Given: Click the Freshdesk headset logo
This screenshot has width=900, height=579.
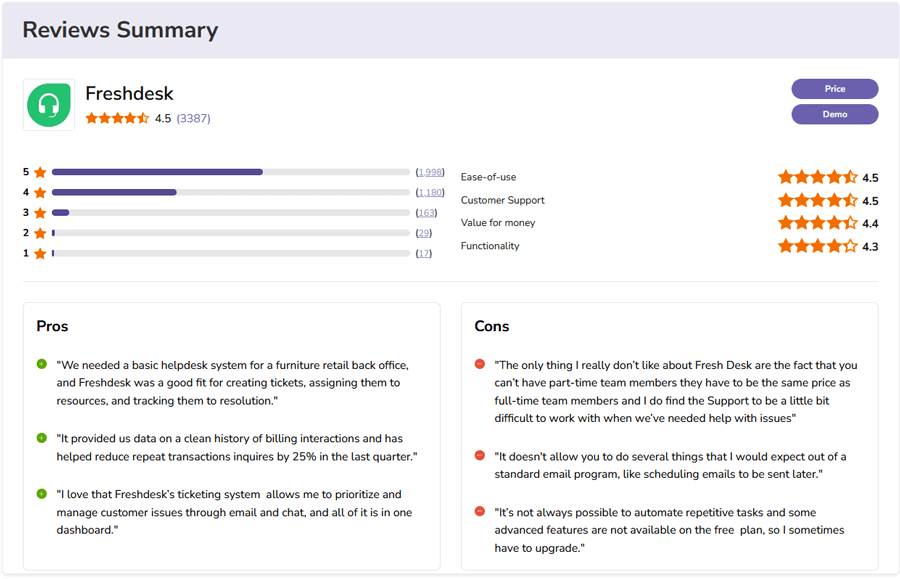Looking at the screenshot, I should pyautogui.click(x=49, y=105).
